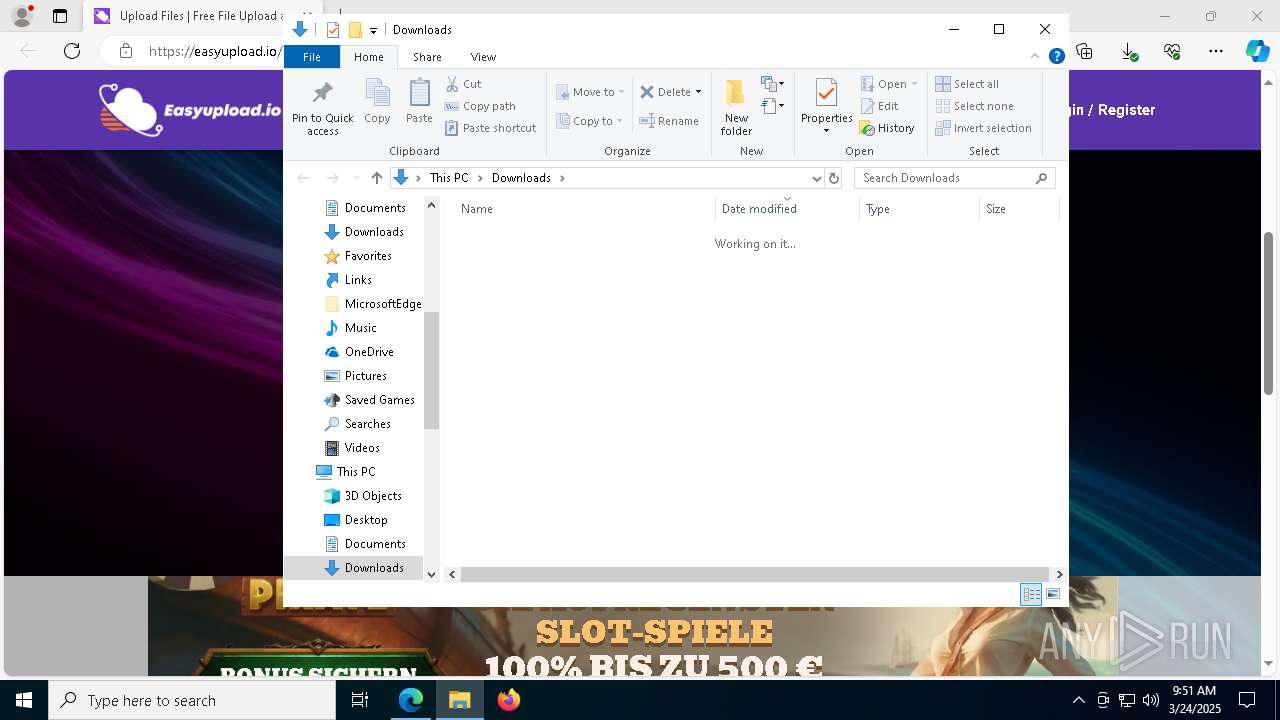1280x720 pixels.
Task: Open Microsoft Edge from the taskbar
Action: 411,700
